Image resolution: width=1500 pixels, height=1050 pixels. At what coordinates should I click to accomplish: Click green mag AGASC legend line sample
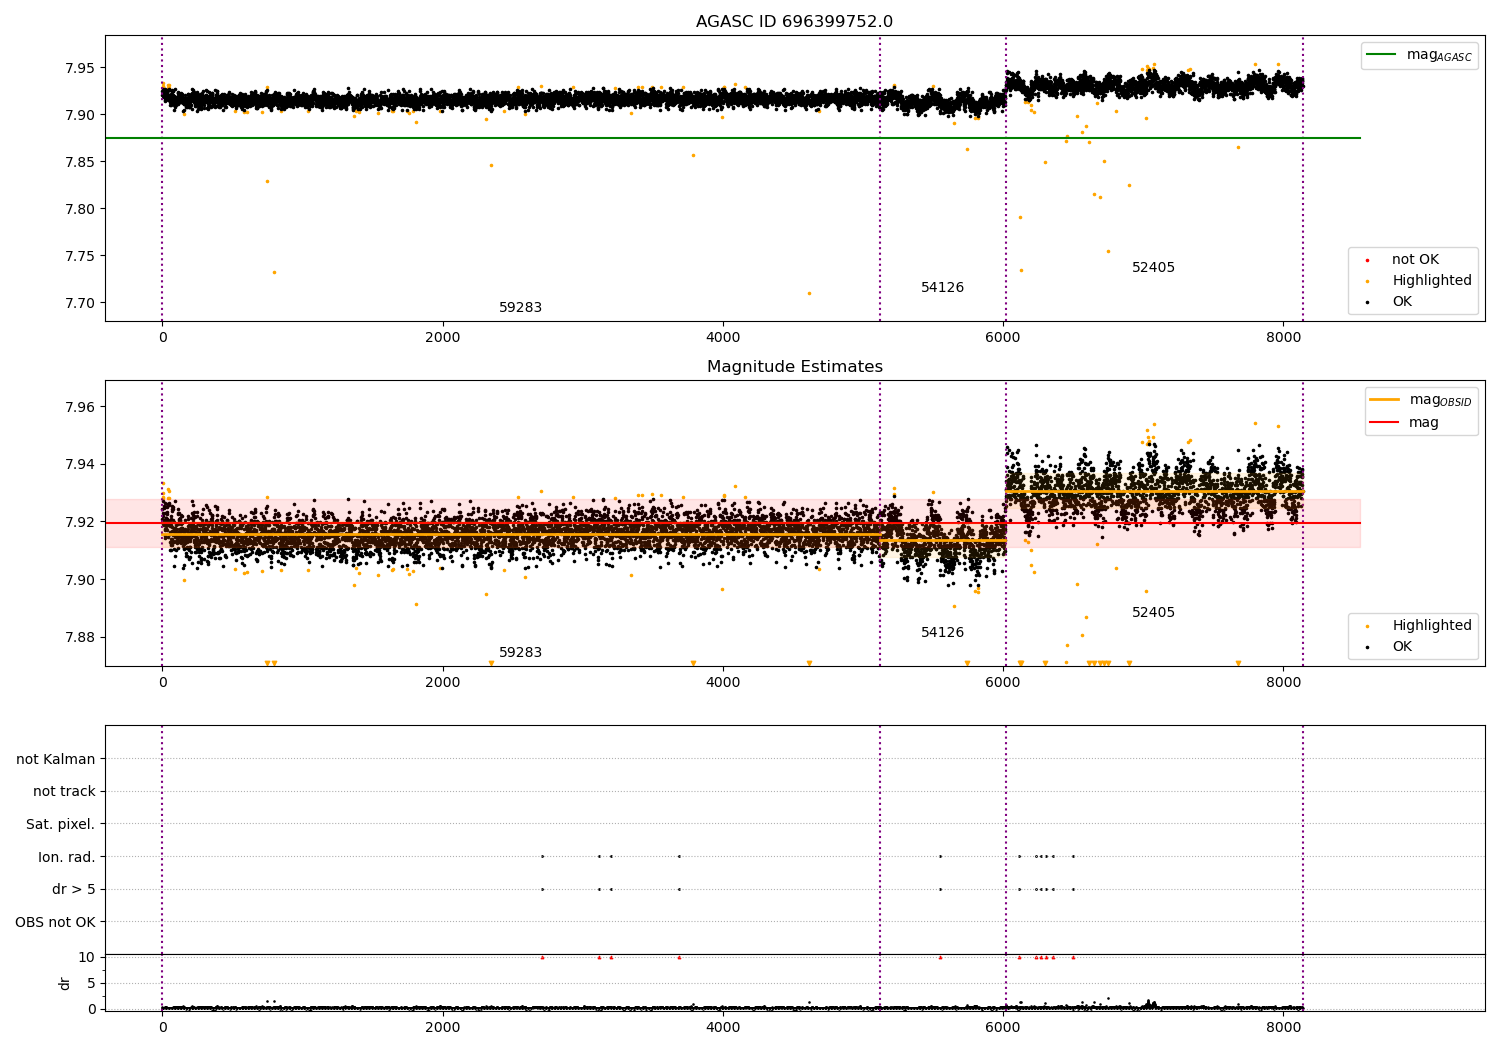[x=1383, y=55]
